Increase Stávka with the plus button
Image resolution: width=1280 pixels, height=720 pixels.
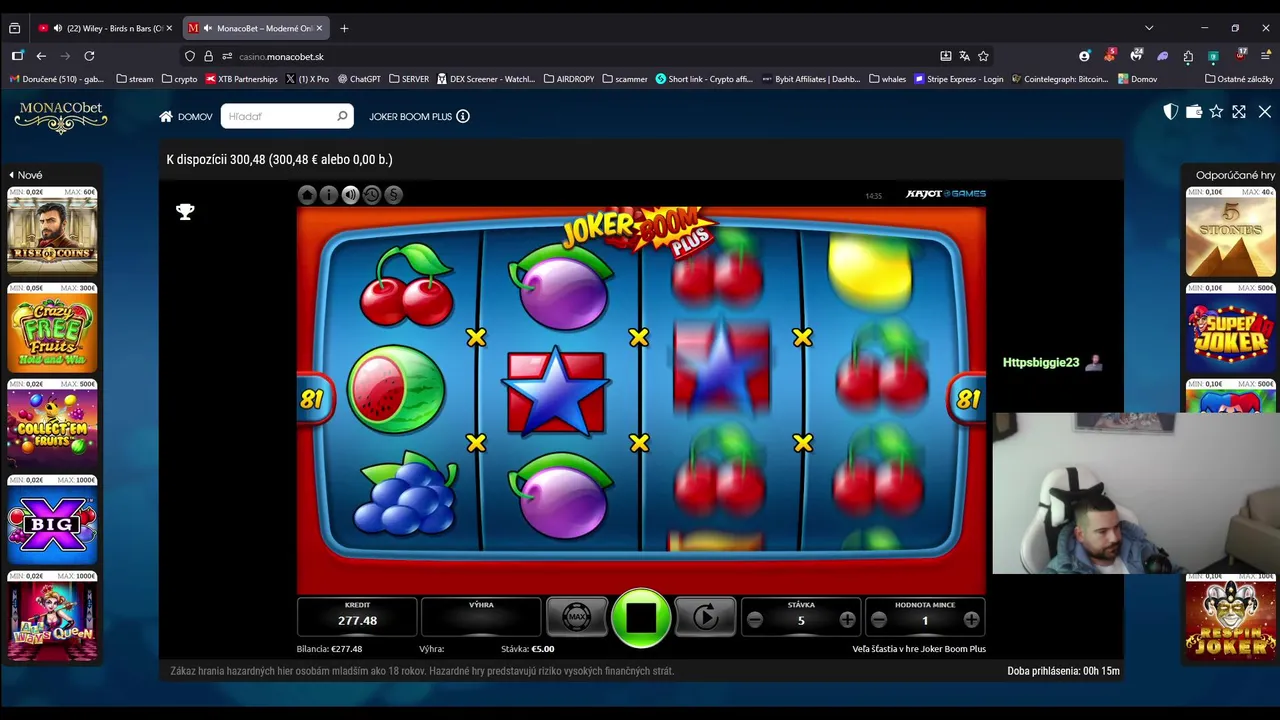[847, 620]
